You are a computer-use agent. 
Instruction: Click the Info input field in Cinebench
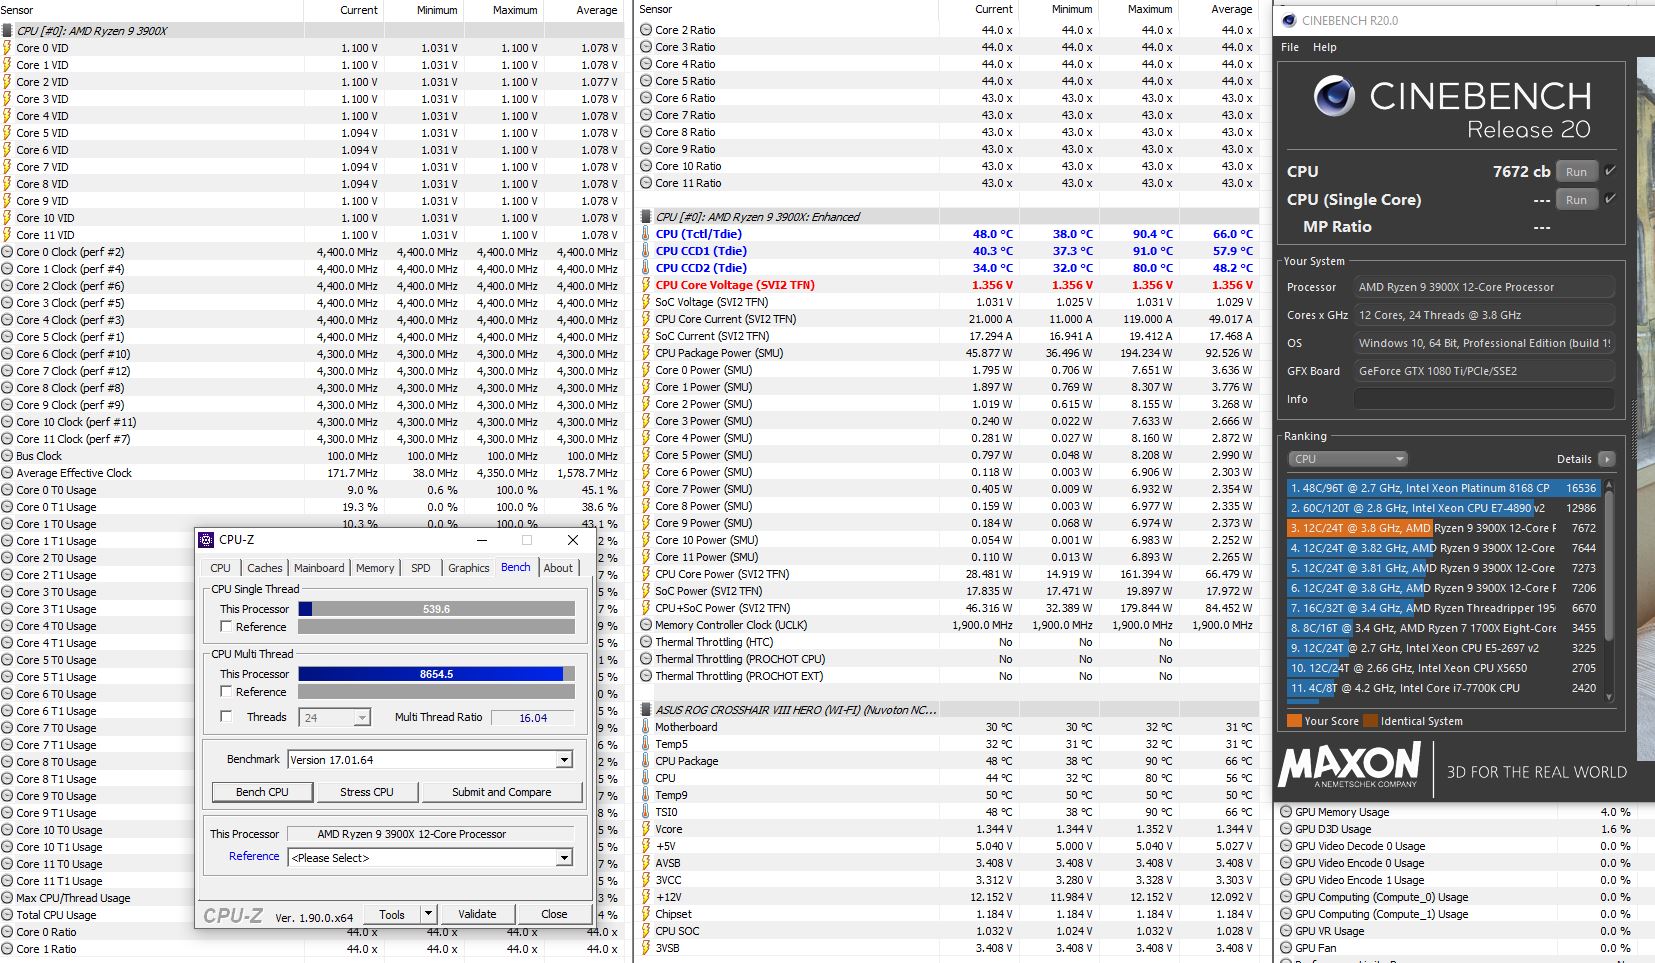pyautogui.click(x=1484, y=399)
